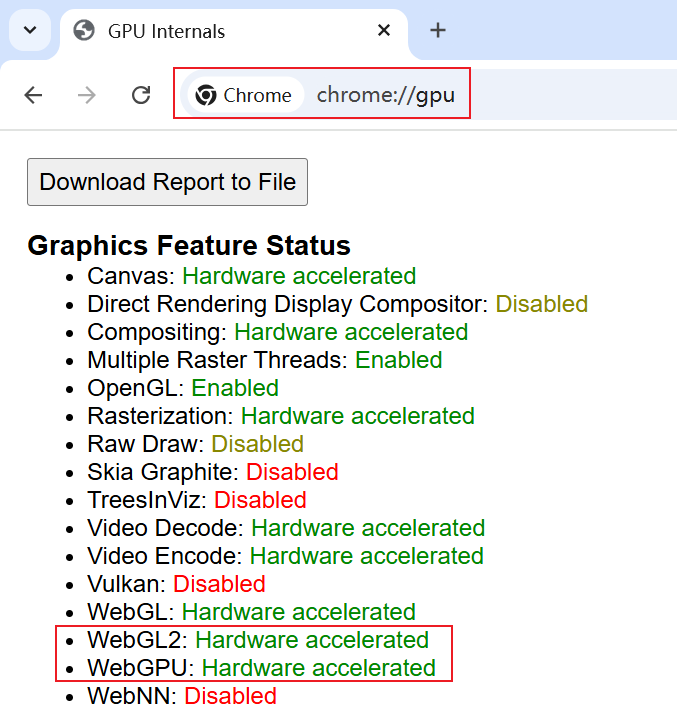The height and width of the screenshot is (720, 677).
Task: Click the forward navigation arrow
Action: tap(87, 96)
